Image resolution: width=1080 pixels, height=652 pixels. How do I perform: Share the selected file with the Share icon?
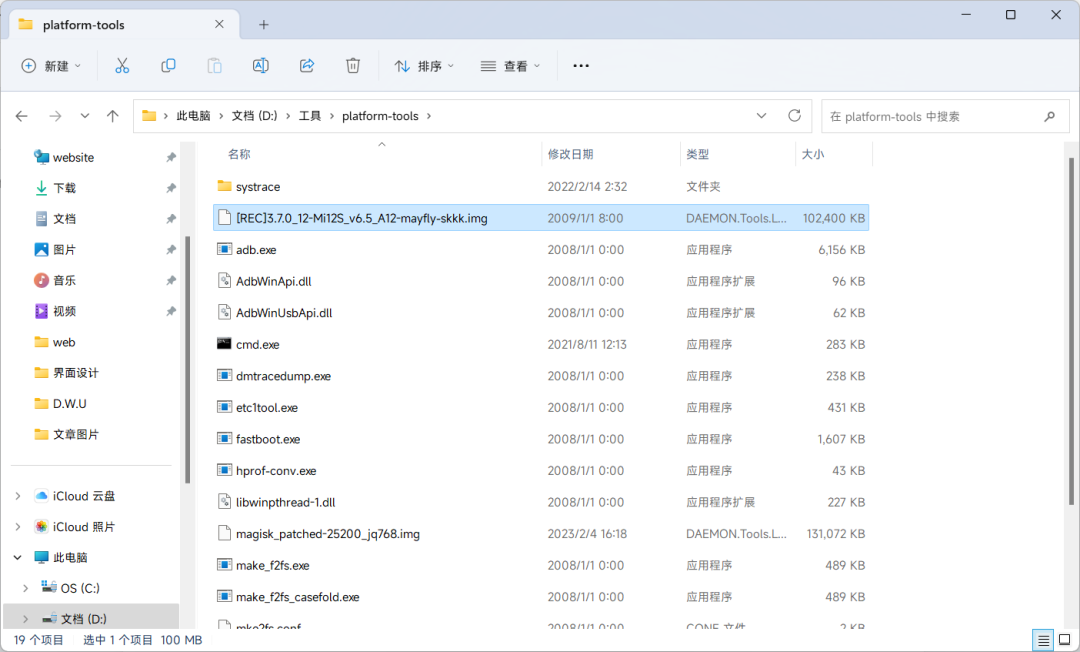[306, 65]
